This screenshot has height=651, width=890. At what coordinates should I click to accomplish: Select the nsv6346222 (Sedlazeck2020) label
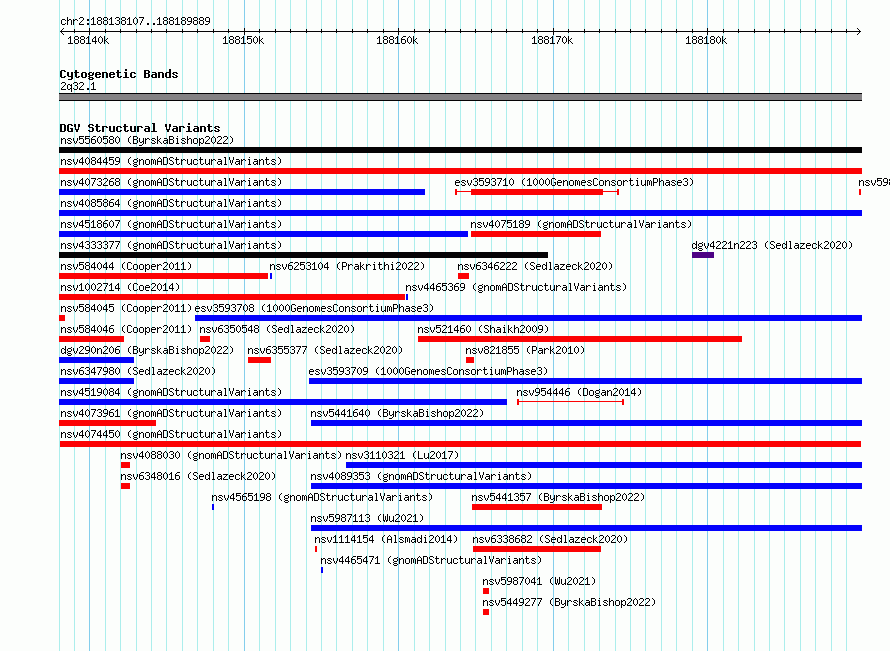pos(535,266)
